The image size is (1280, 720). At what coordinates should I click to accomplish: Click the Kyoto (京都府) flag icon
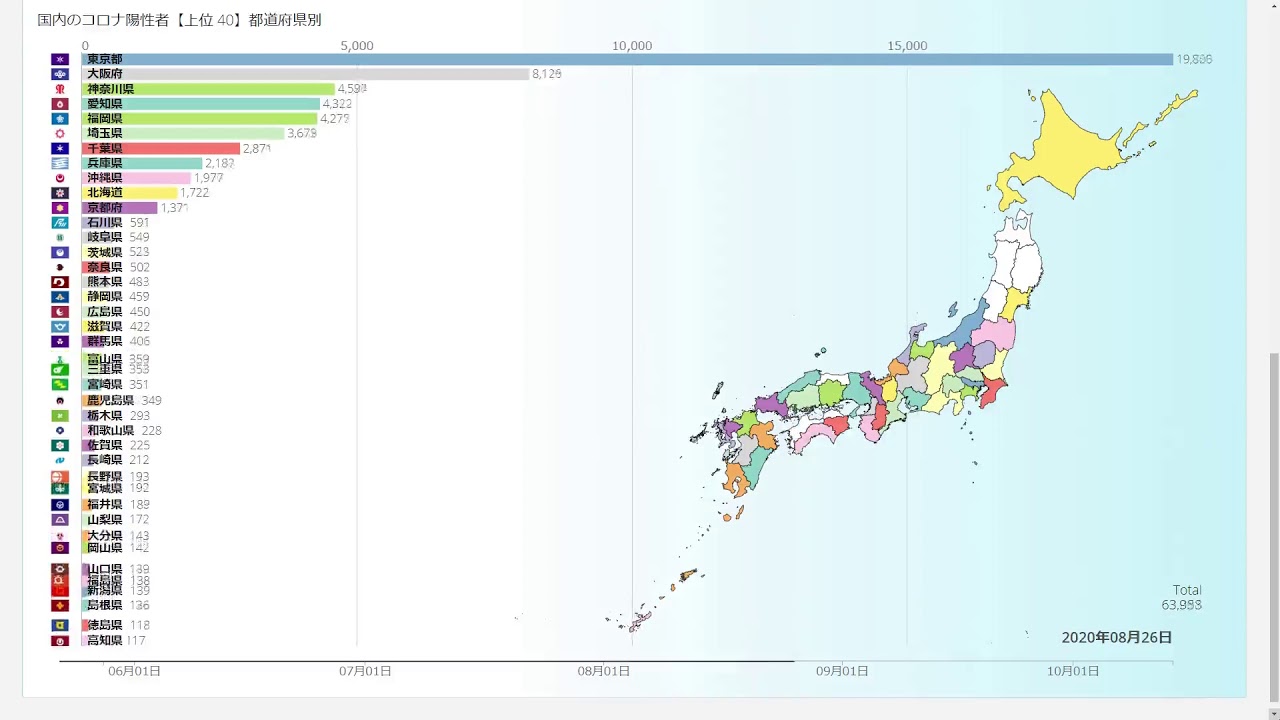pos(60,208)
